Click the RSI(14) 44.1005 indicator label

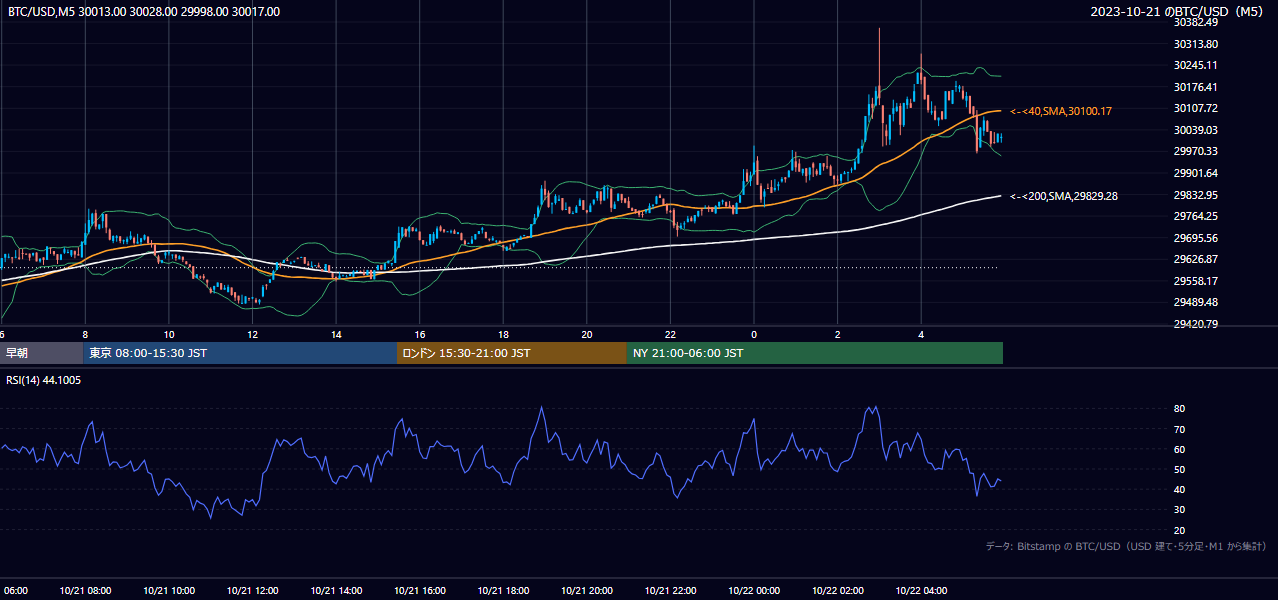coord(44,380)
